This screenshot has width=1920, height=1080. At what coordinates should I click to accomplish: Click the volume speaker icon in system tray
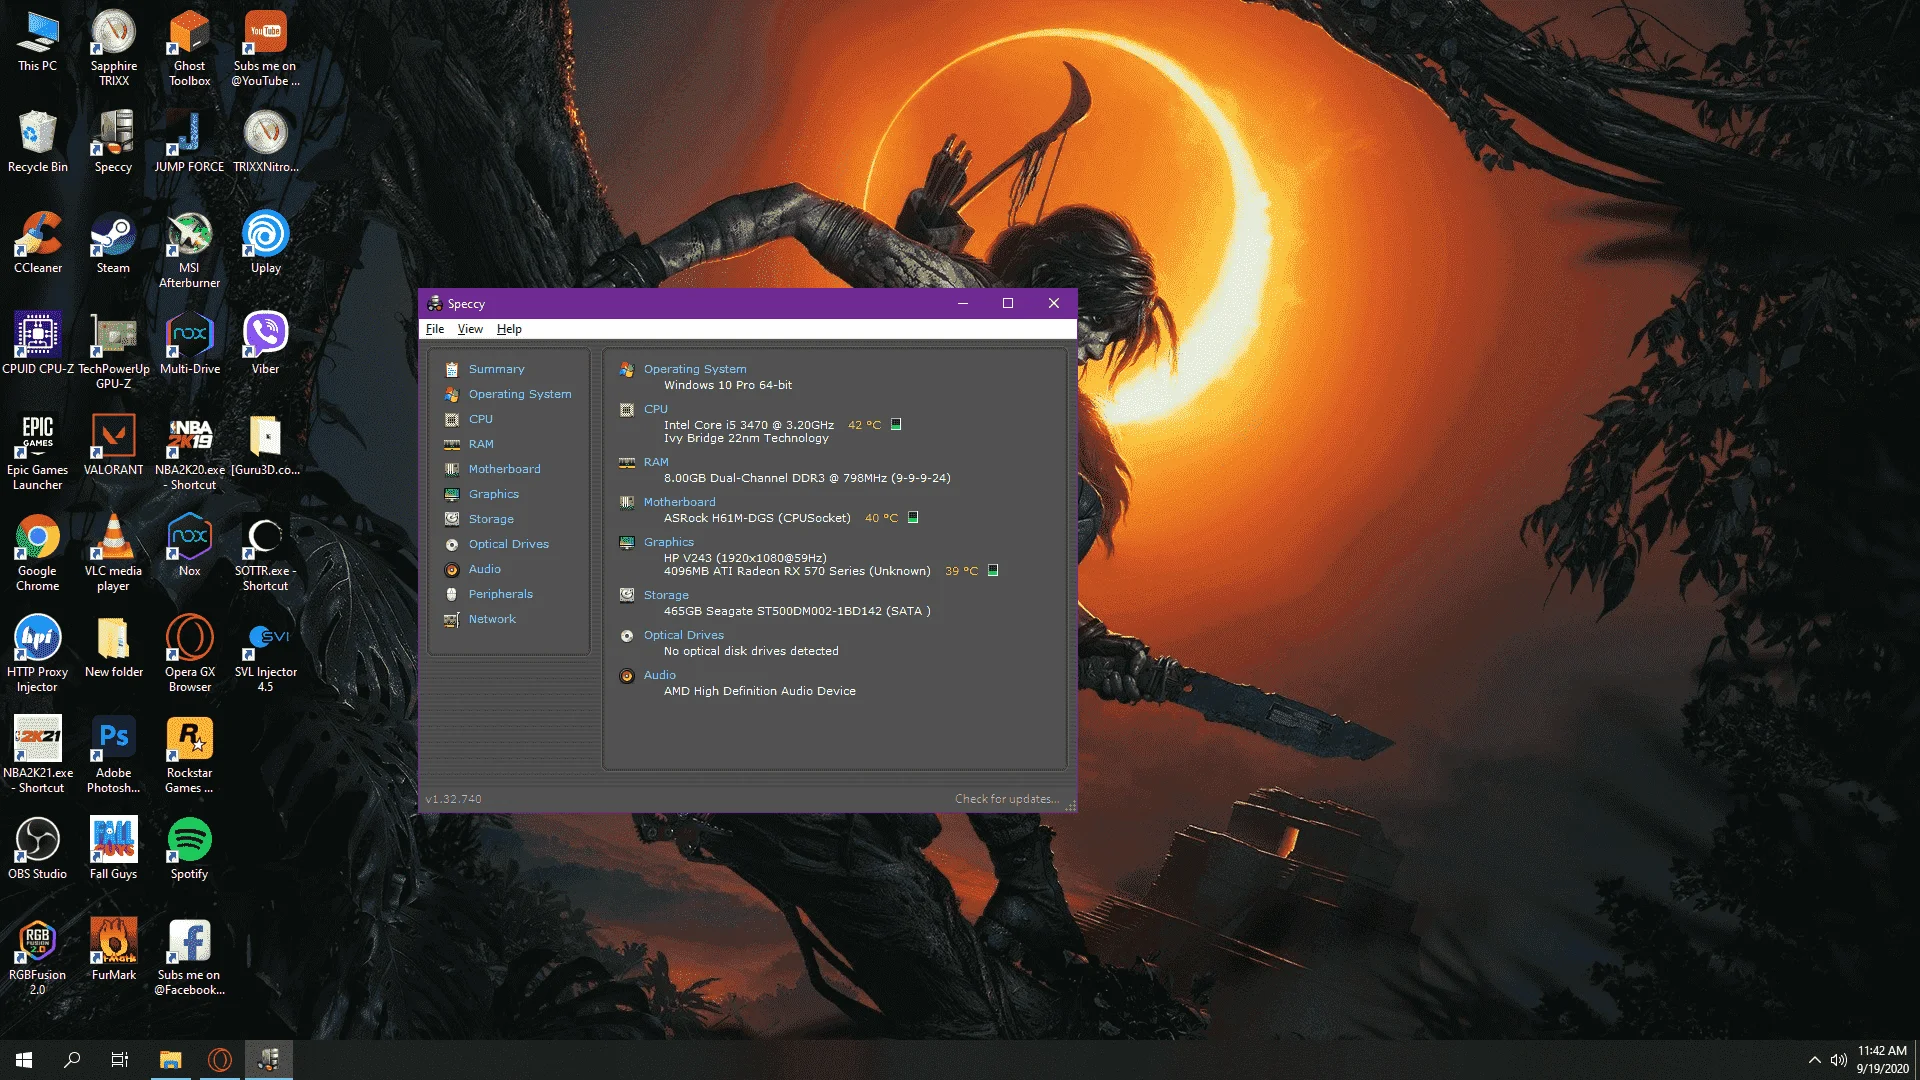point(1838,1060)
